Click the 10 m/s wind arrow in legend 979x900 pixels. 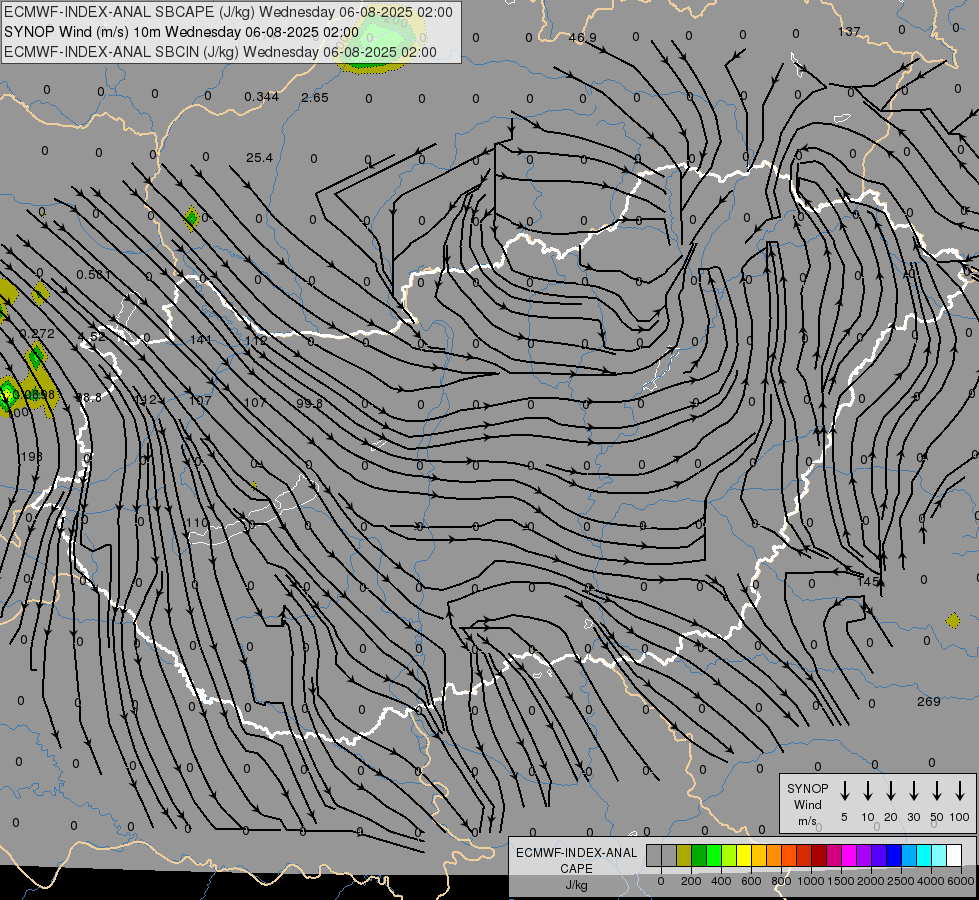pyautogui.click(x=868, y=791)
